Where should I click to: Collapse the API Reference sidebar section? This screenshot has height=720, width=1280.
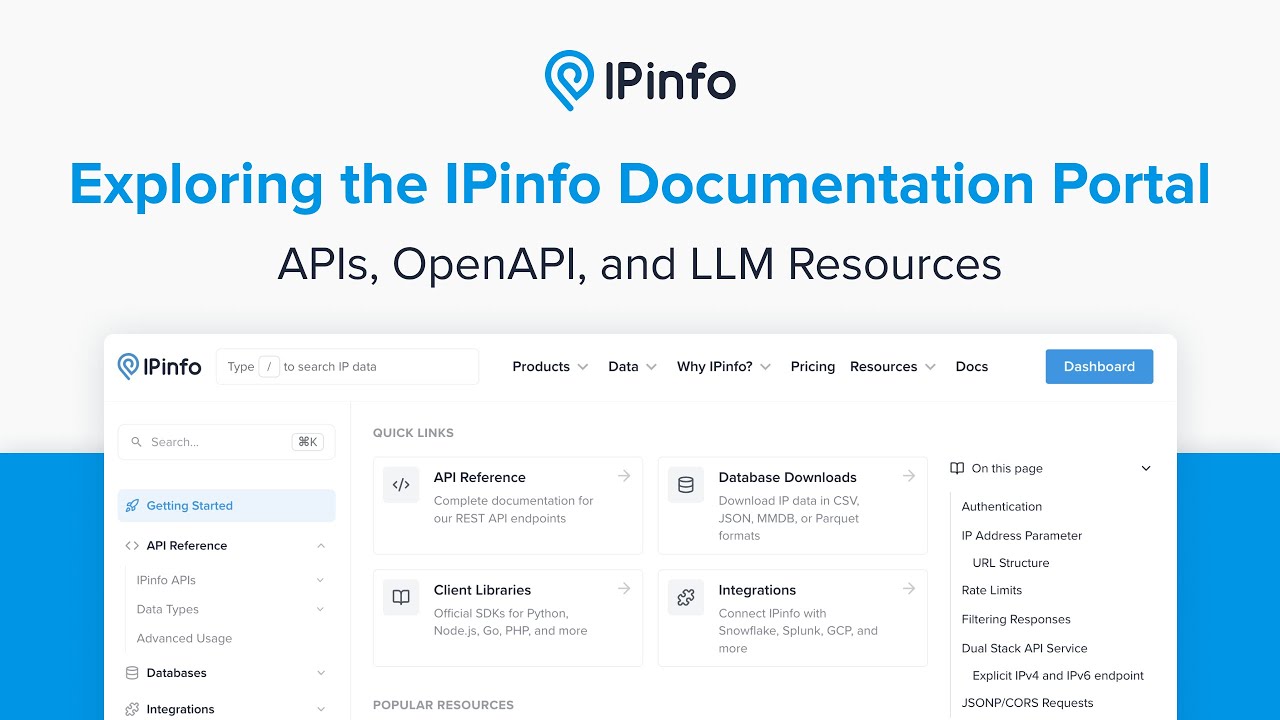coord(321,546)
